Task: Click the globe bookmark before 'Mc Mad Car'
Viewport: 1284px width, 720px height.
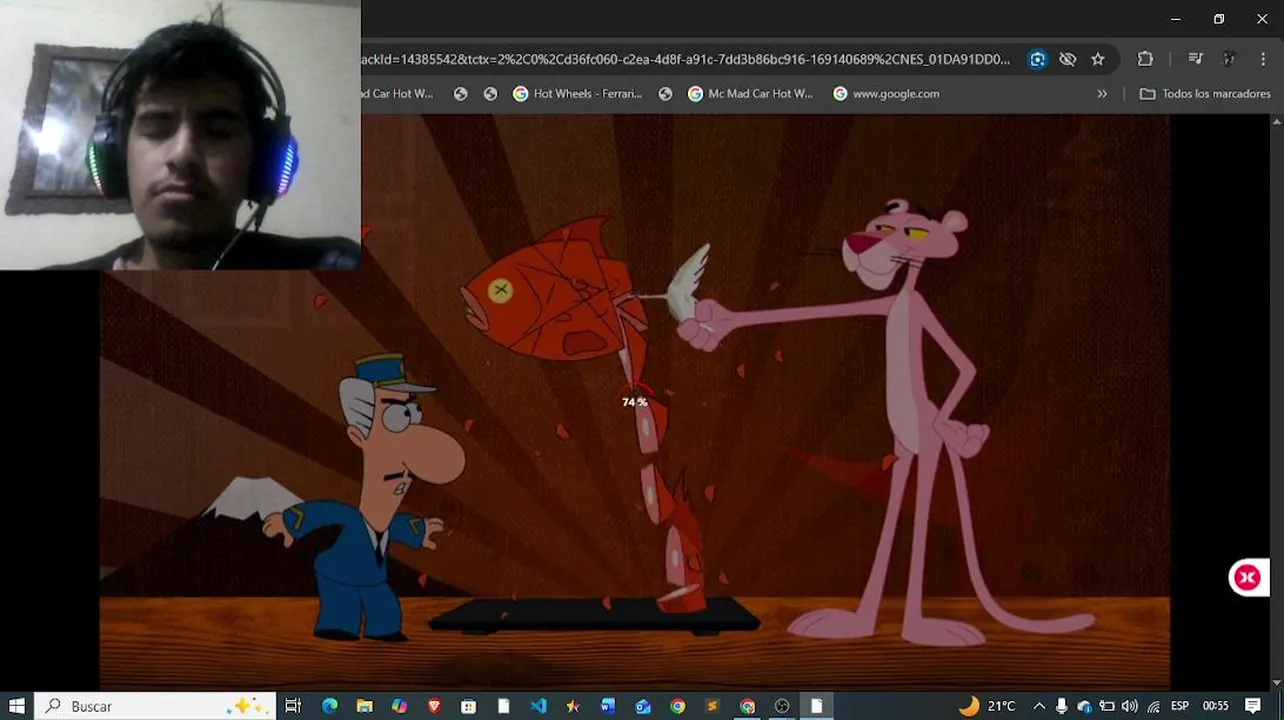Action: (665, 94)
